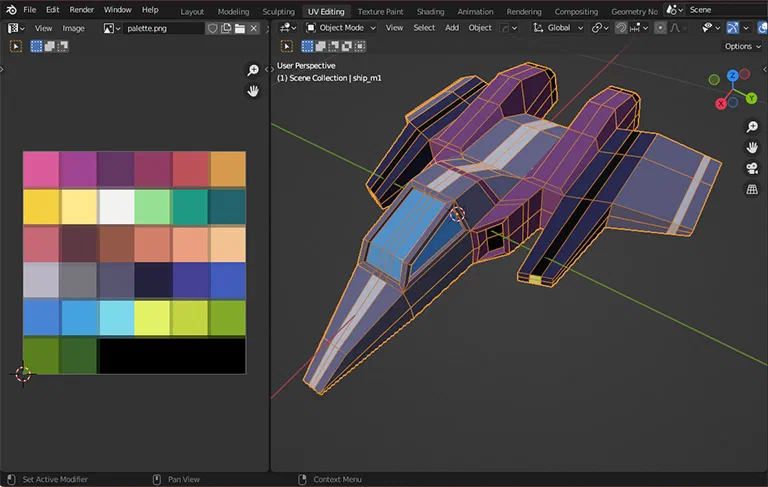Screen dimensions: 768x487
Task: Click zoom magnifier in 3D viewport
Action: [x=752, y=127]
